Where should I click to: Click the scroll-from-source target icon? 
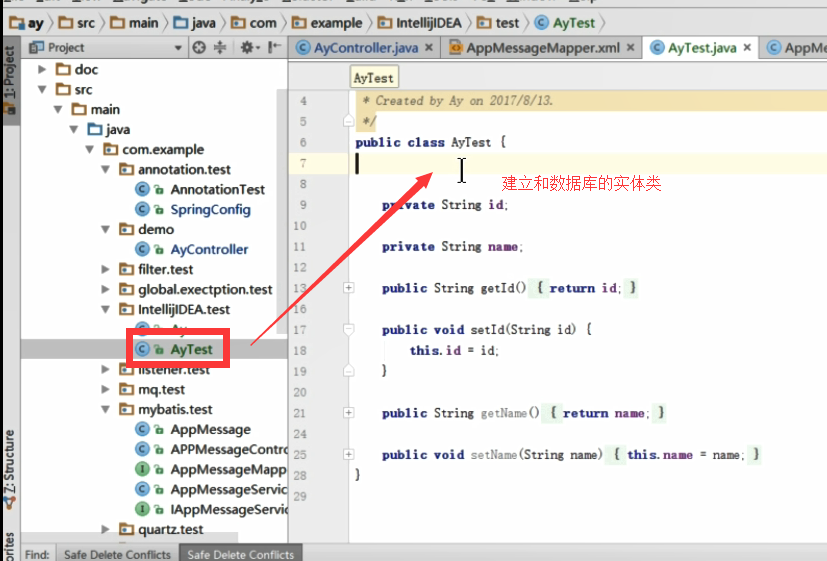(x=199, y=47)
